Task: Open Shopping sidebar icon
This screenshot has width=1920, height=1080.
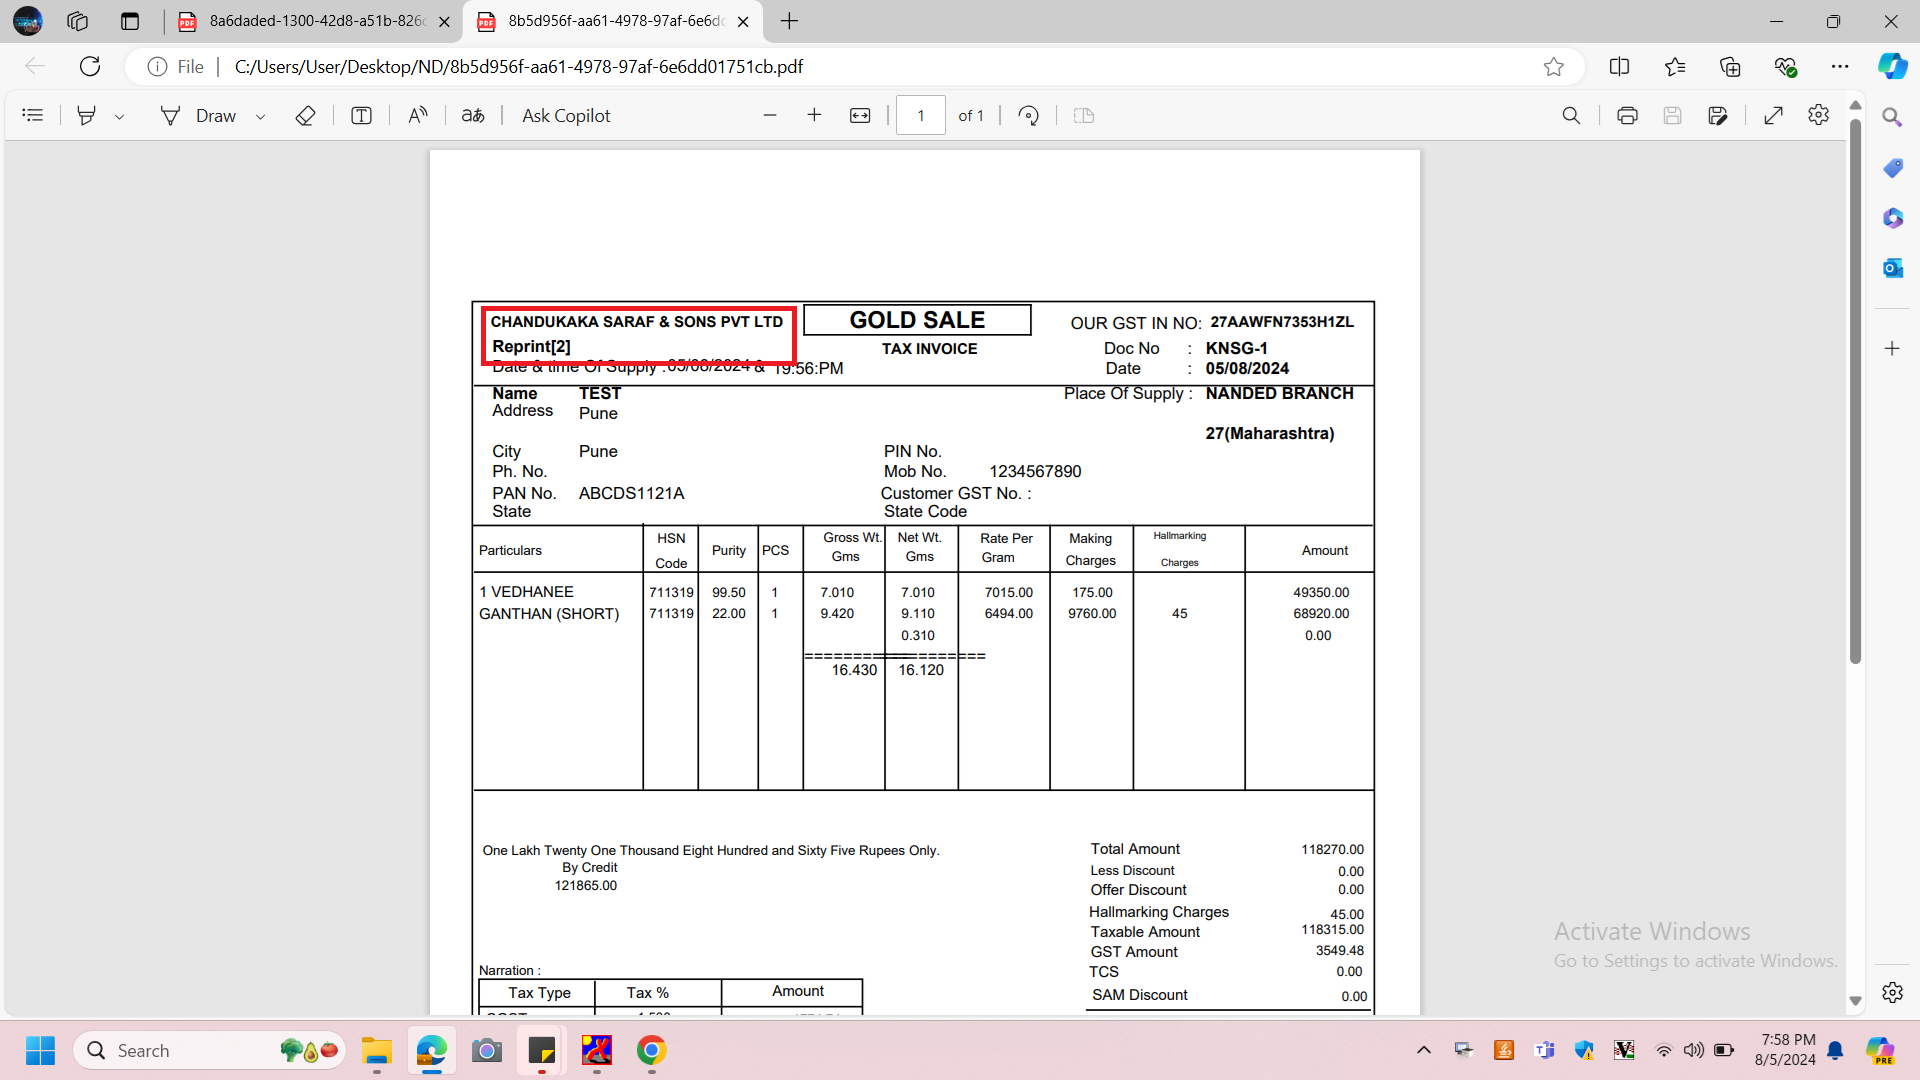Action: coord(1892,168)
